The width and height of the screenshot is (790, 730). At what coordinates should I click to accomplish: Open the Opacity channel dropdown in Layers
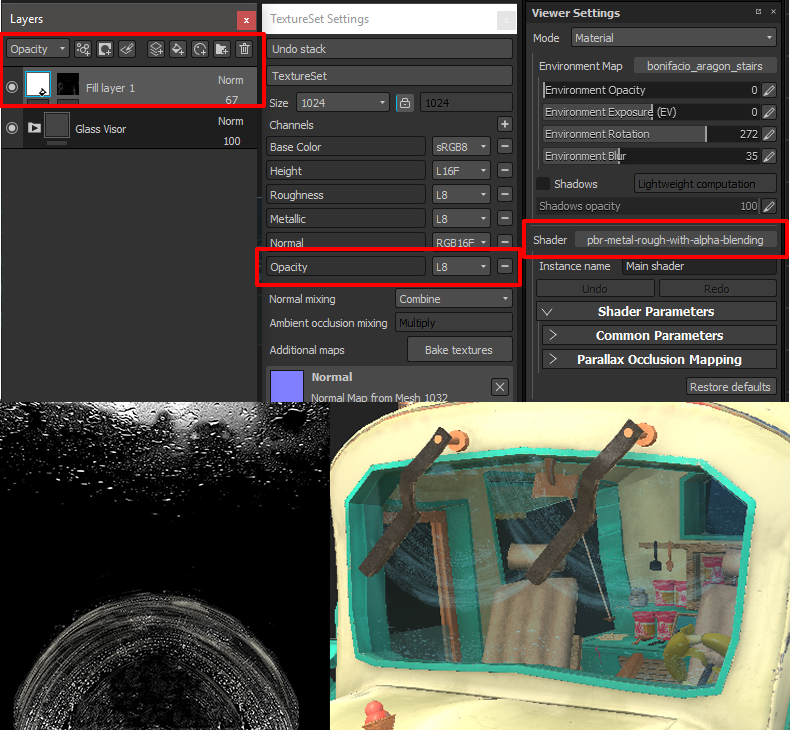click(x=38, y=49)
